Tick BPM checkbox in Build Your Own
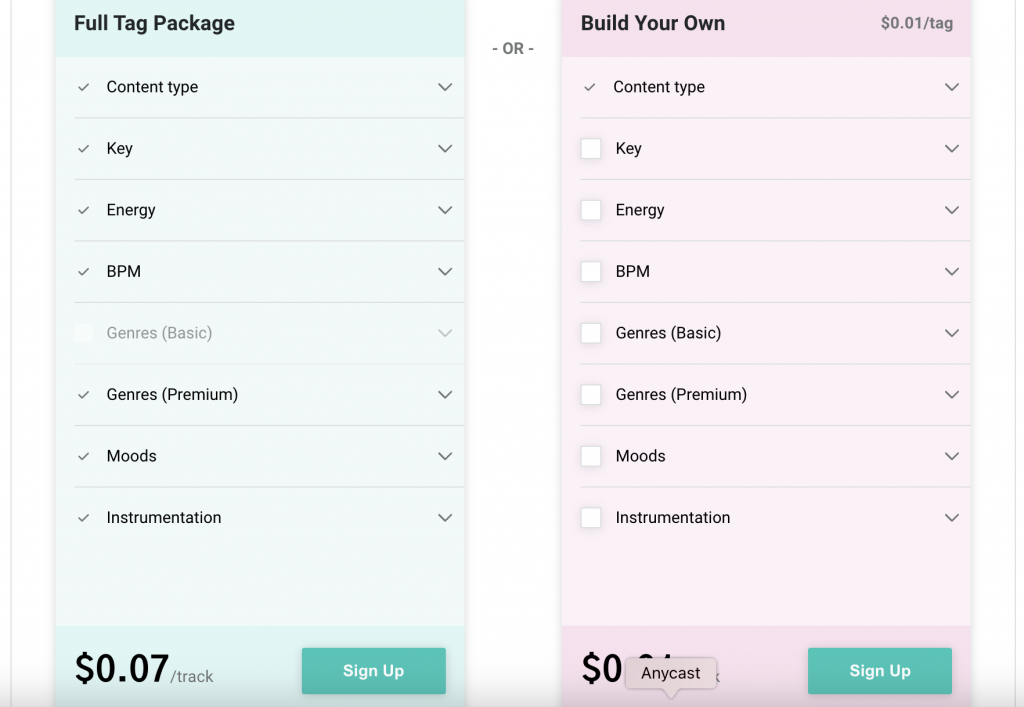 point(591,272)
